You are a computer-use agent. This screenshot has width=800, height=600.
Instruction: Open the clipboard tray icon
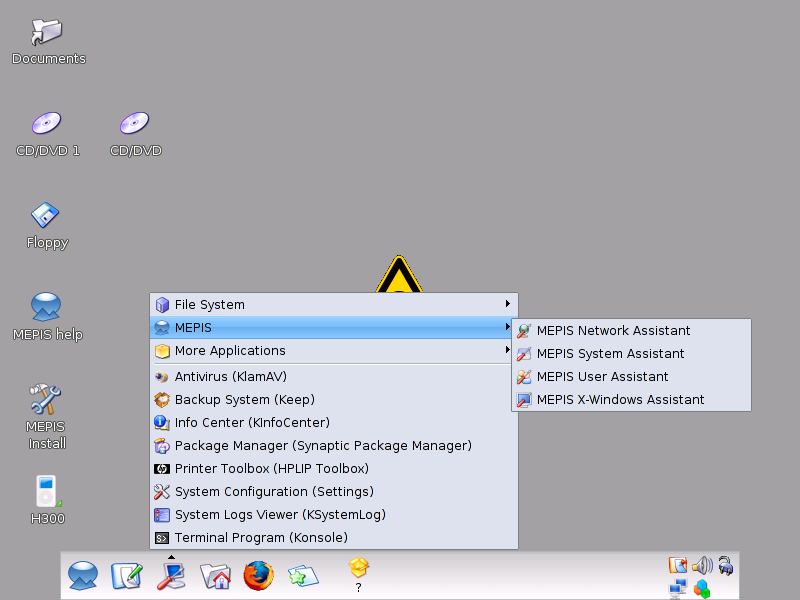click(x=678, y=565)
